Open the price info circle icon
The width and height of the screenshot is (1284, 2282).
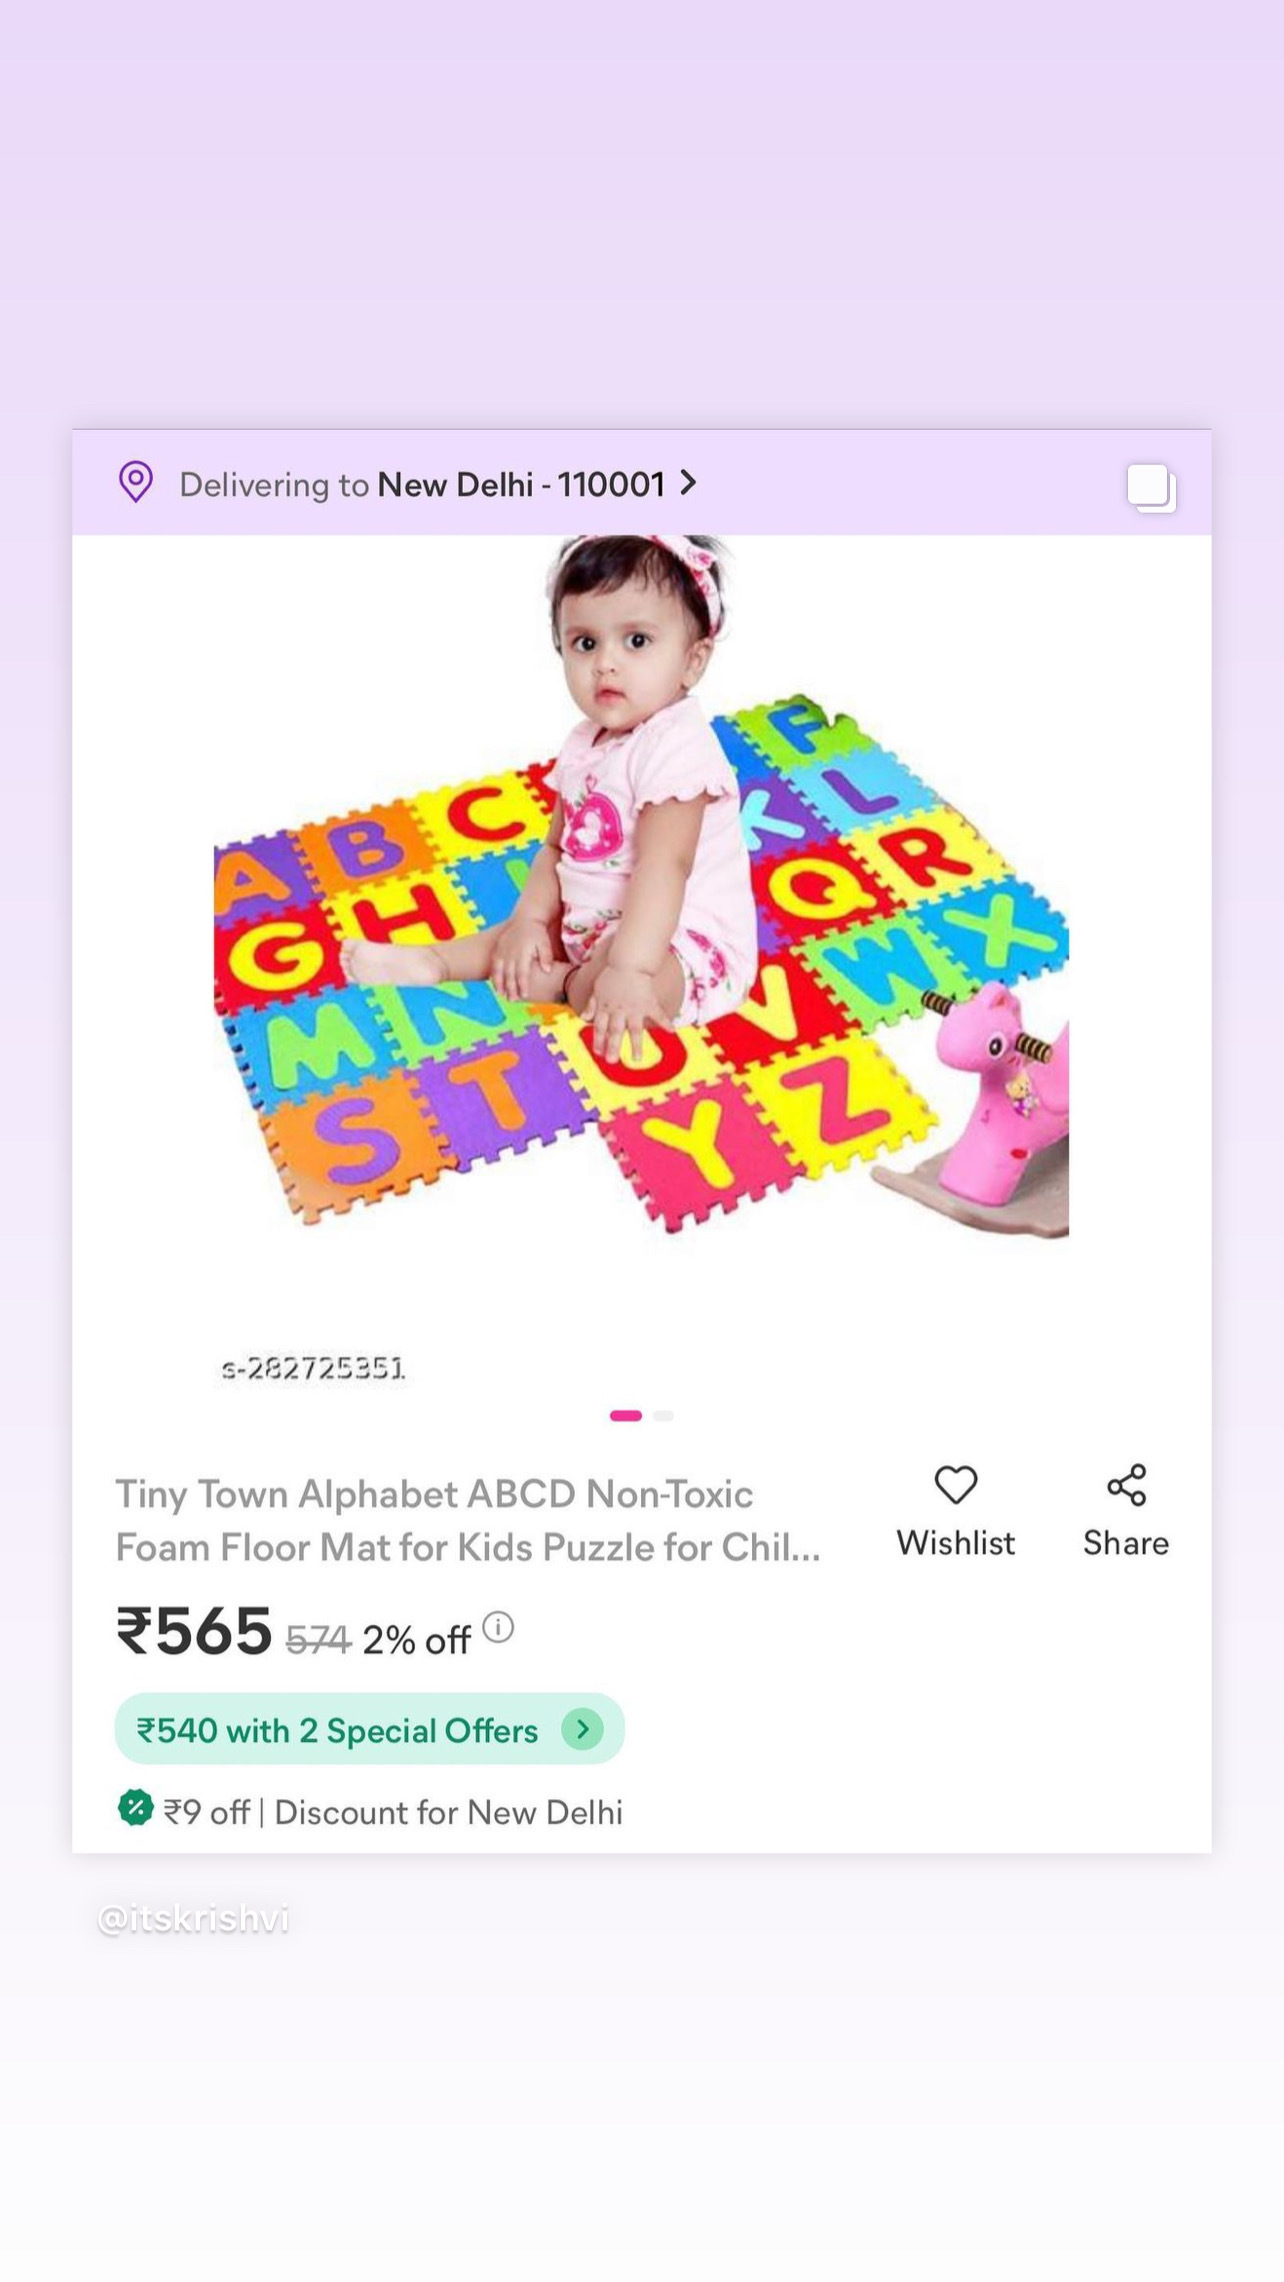[x=498, y=1628]
